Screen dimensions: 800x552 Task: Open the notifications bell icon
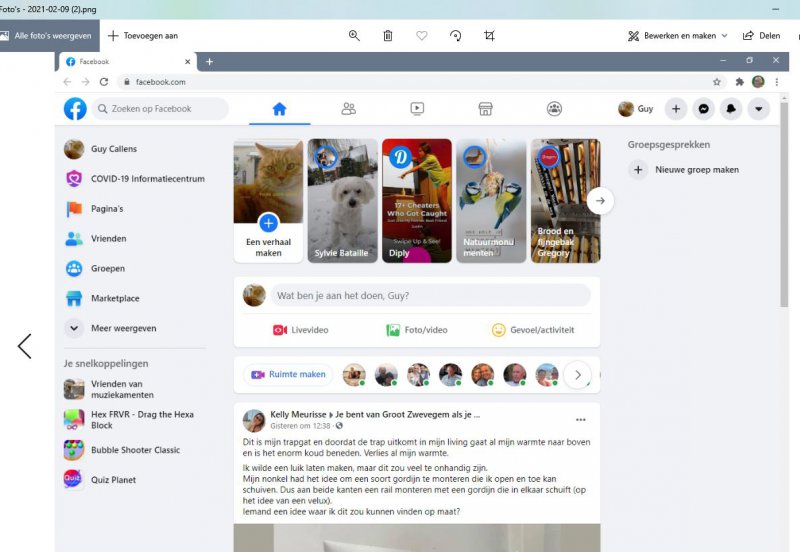click(x=731, y=109)
